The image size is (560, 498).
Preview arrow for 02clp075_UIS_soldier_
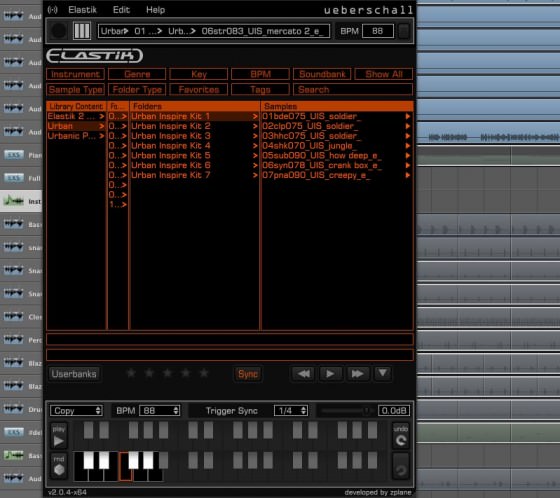tap(408, 126)
